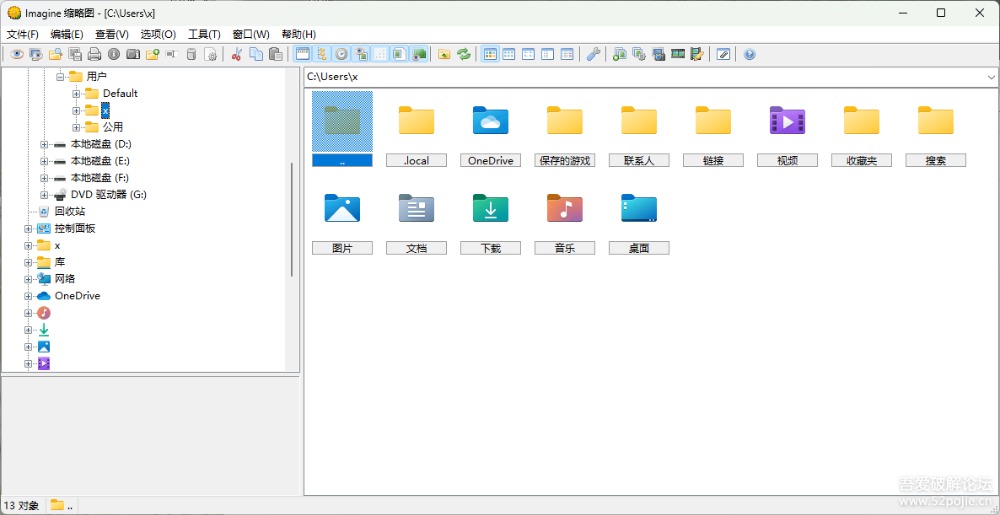Click the green refresh arrows icon
This screenshot has width=1000, height=515.
pos(464,54)
